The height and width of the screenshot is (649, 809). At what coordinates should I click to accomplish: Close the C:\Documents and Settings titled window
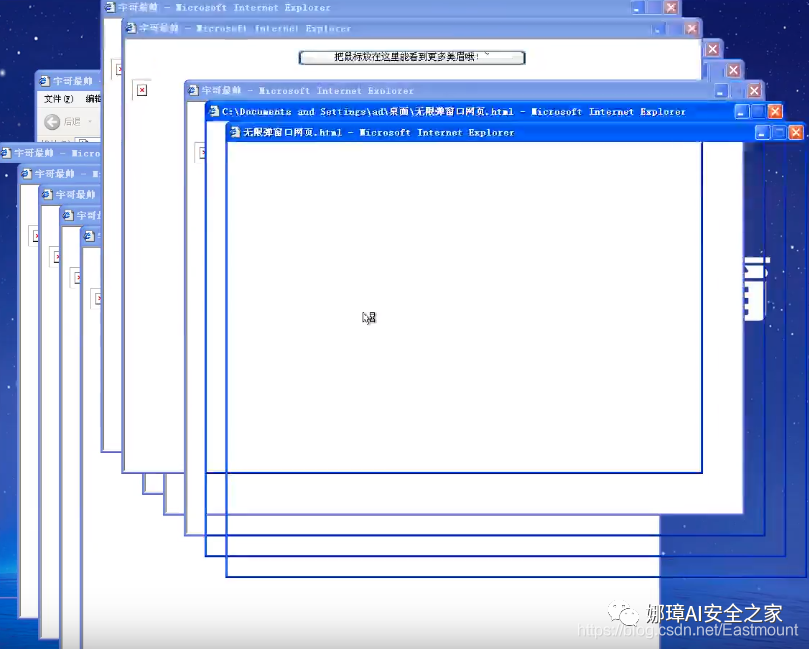tap(775, 111)
